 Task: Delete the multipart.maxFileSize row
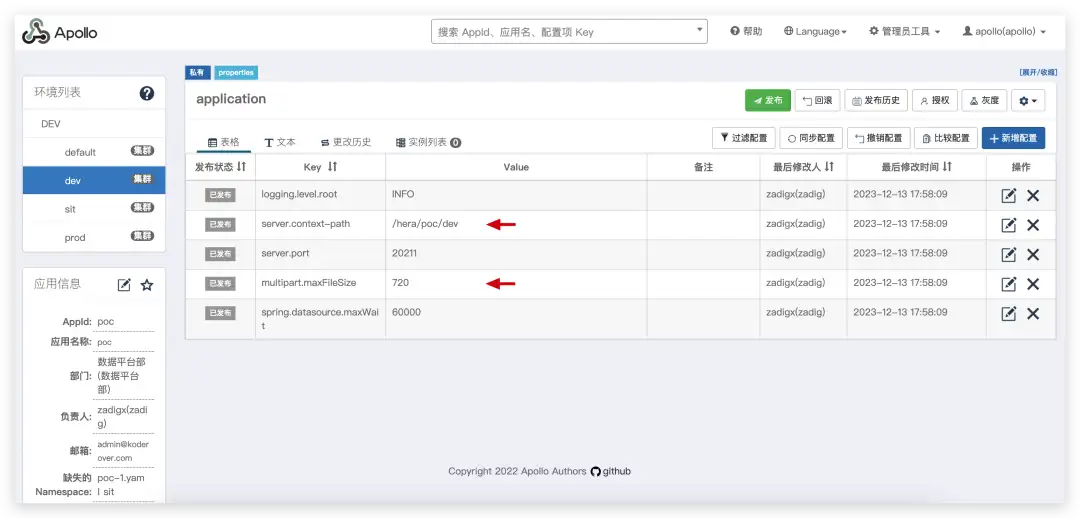click(x=1033, y=284)
